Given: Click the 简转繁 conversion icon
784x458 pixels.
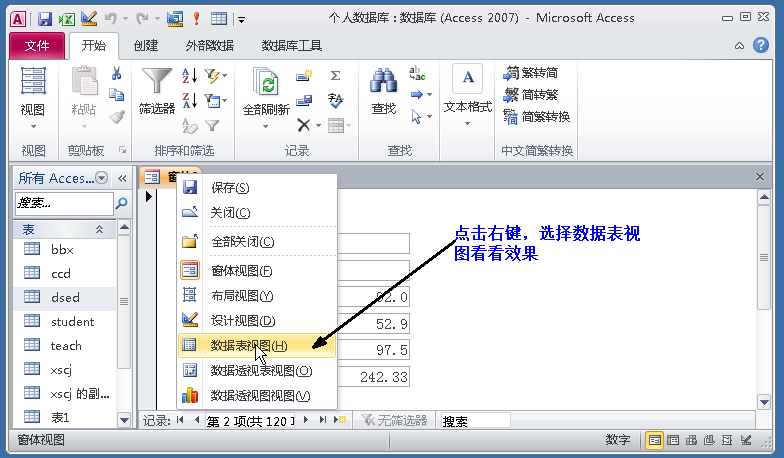Looking at the screenshot, I should pyautogui.click(x=531, y=94).
